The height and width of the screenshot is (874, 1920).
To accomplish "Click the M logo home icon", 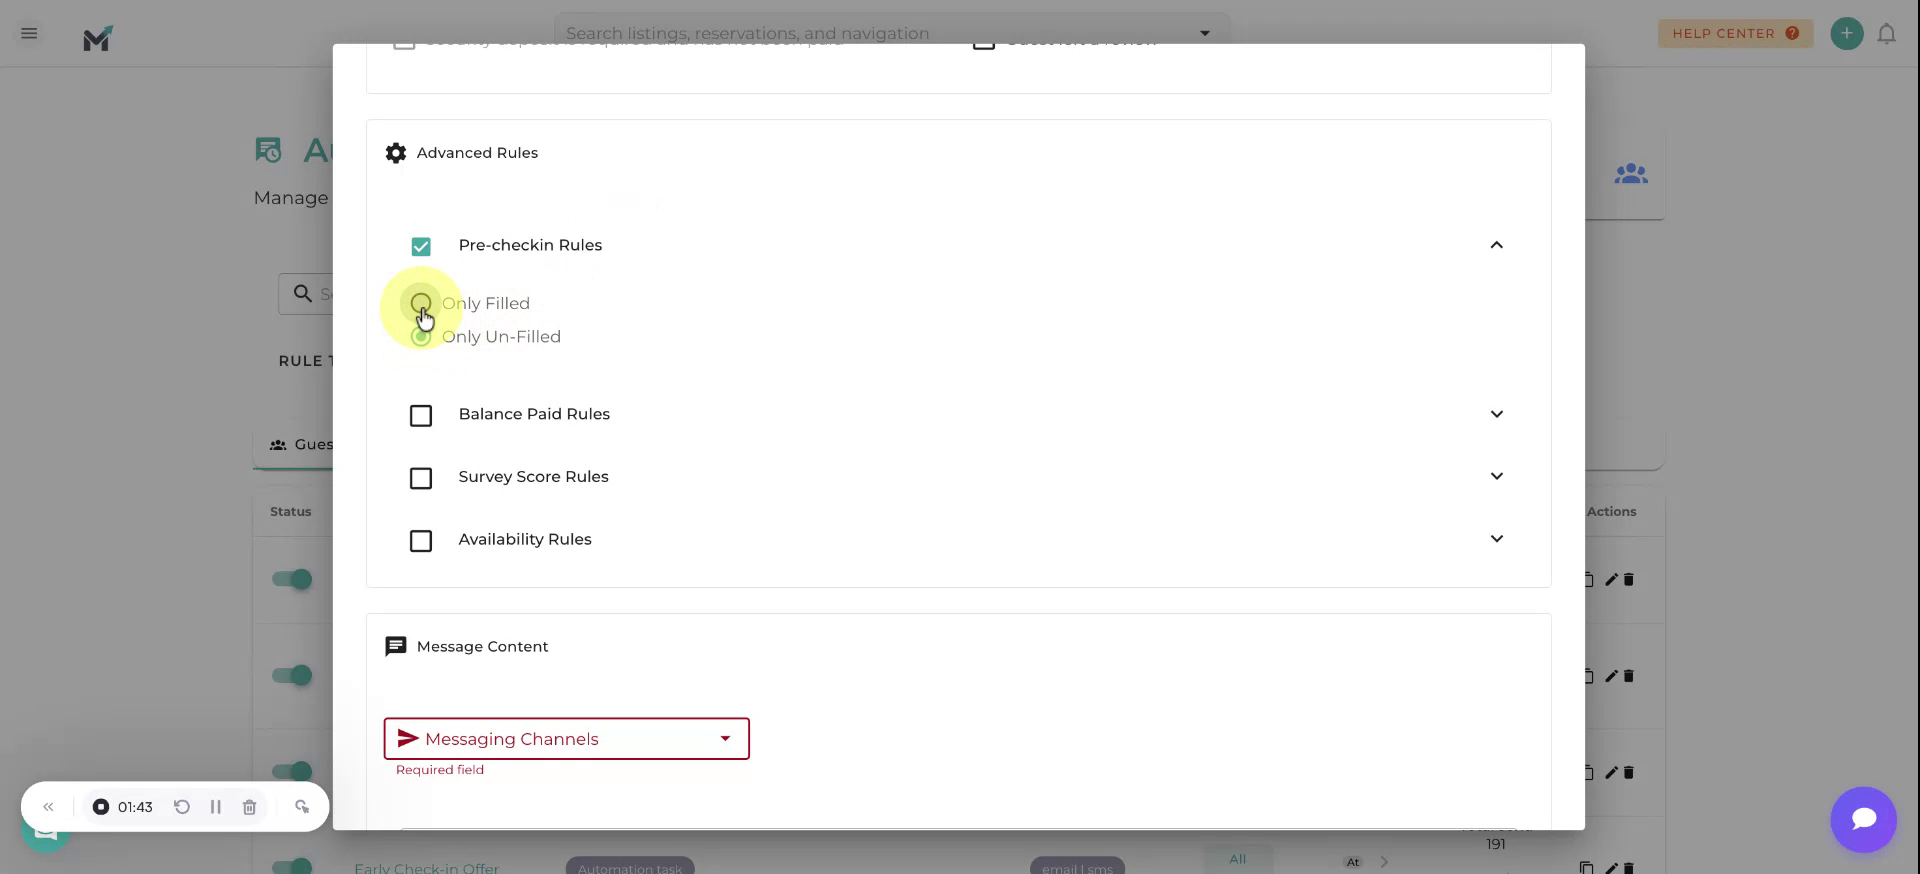I will click(x=97, y=38).
